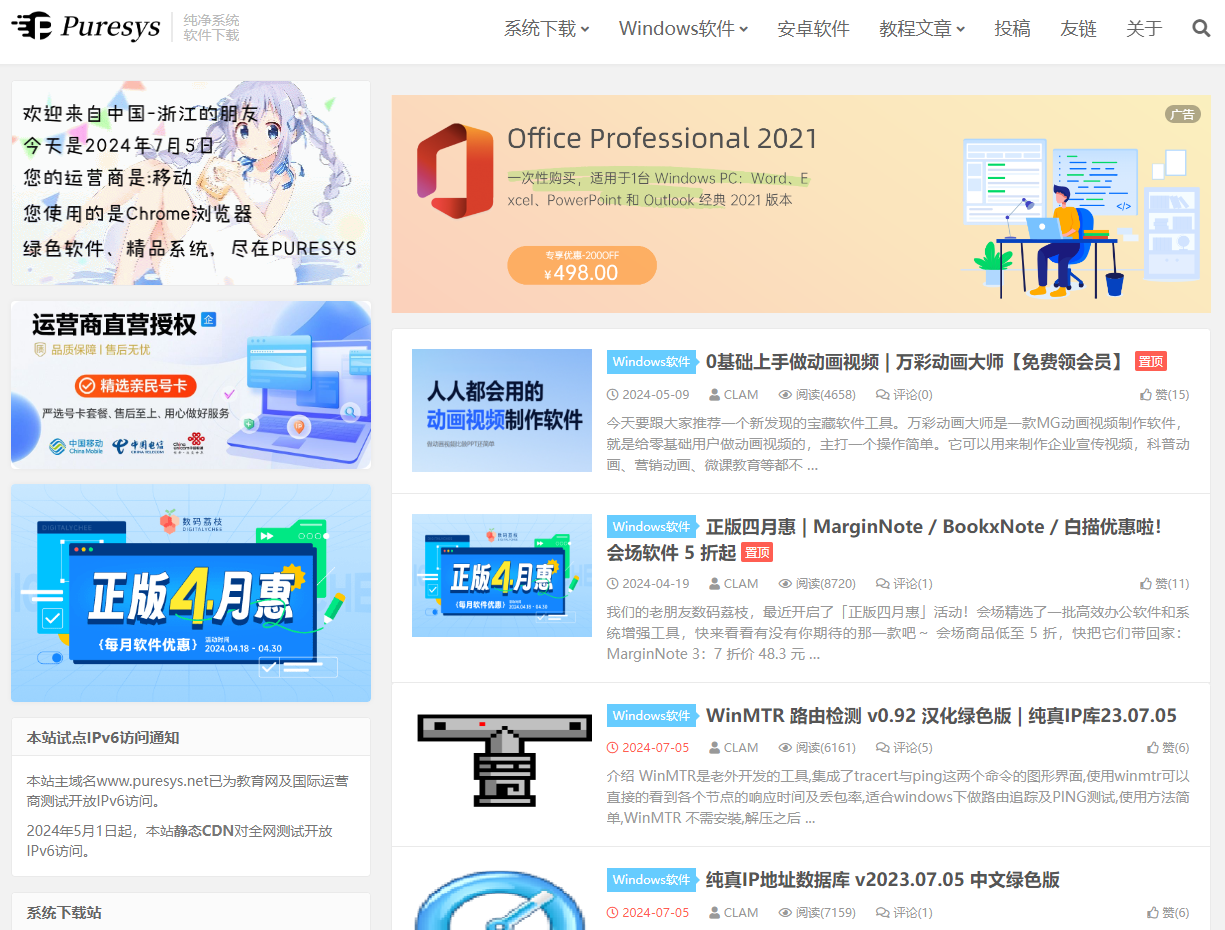Click the Puresys site logo

[86, 27]
